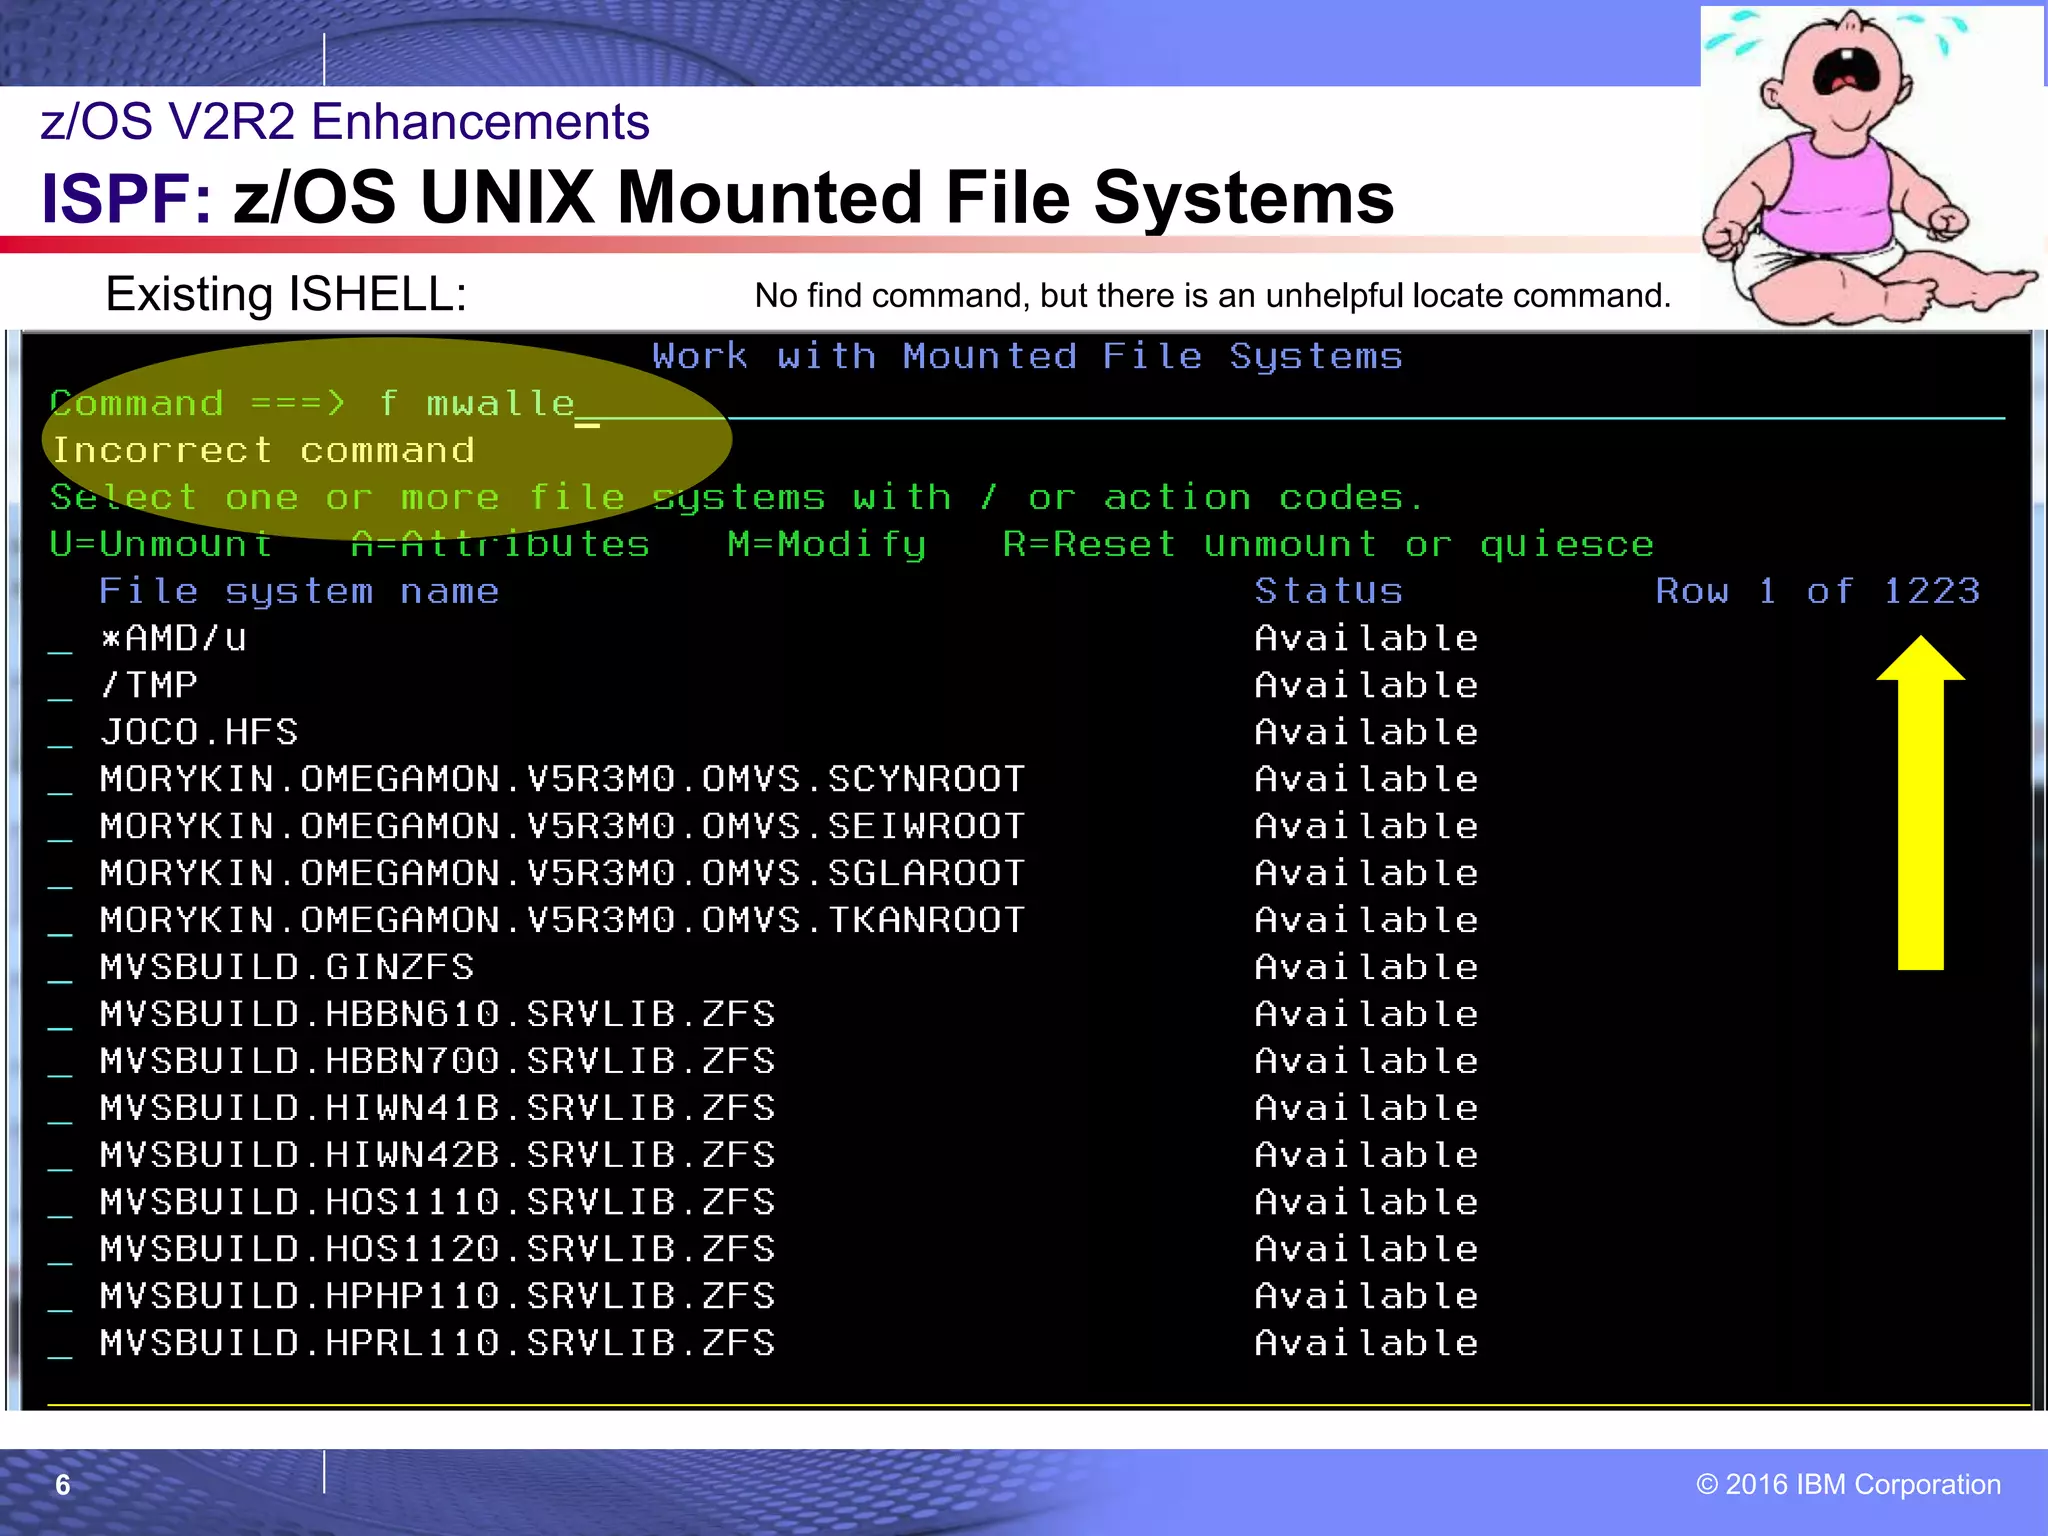The image size is (2048, 1536).
Task: Click 'R=Reset unmount or quiesce' action code
Action: tap(1328, 546)
